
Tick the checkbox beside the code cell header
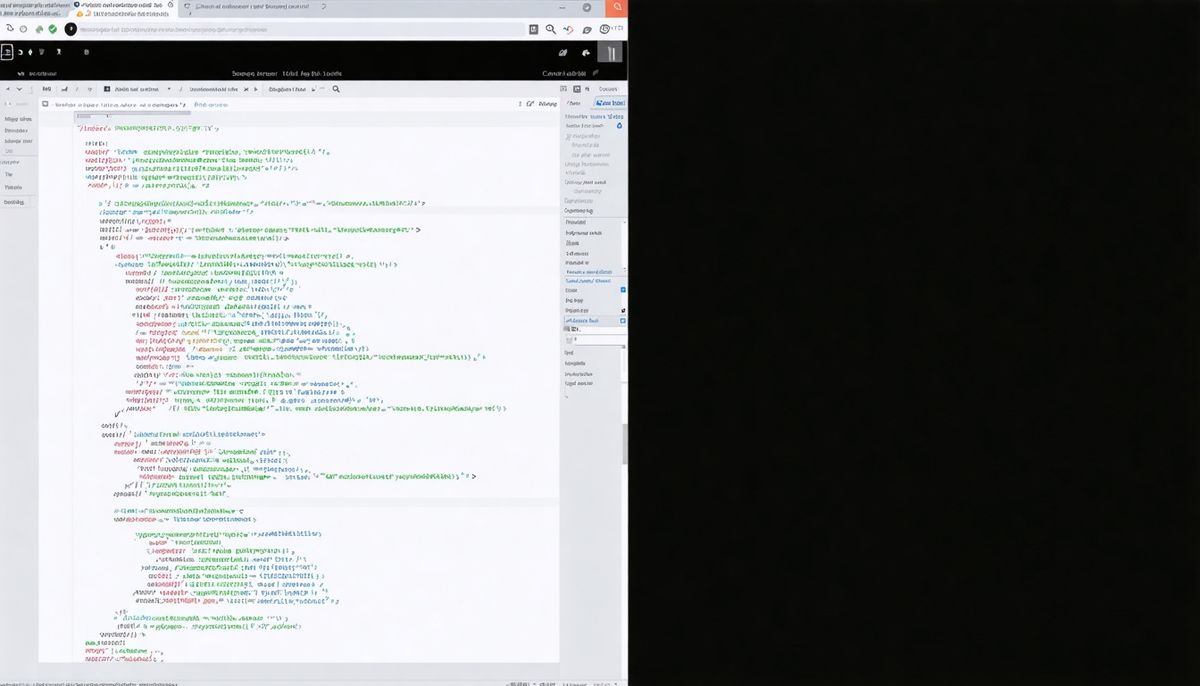[43, 103]
